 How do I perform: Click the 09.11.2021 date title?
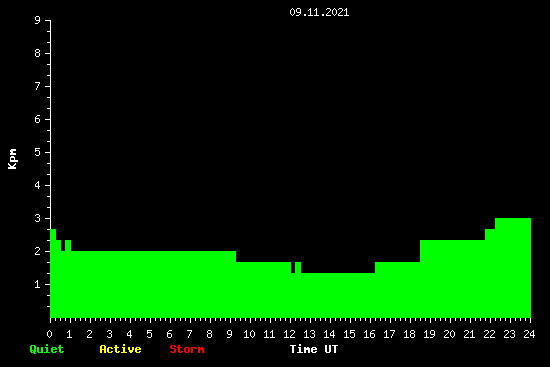319,12
